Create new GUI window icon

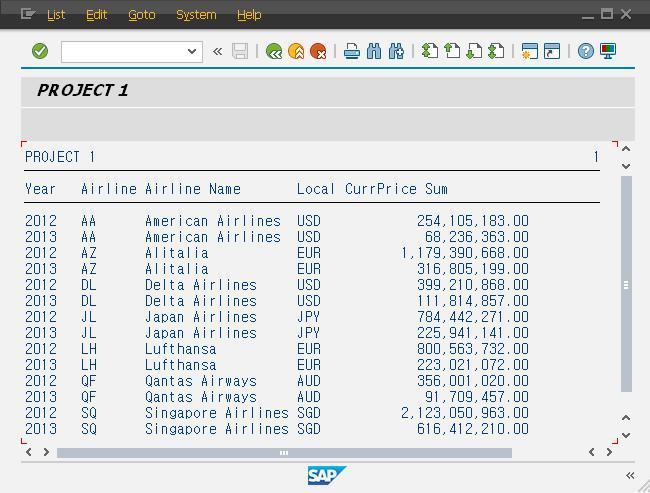[x=529, y=51]
